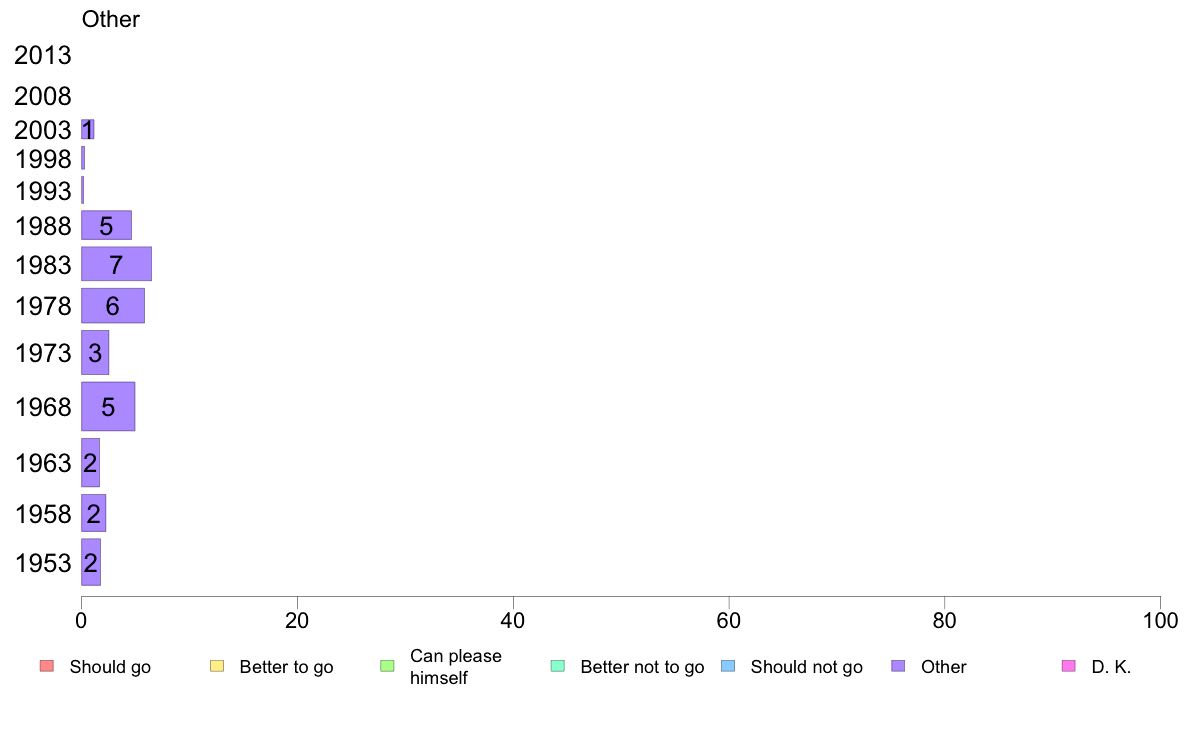This screenshot has width=1188, height=736.
Task: Select the 1968 bar labeled 5
Action: click(x=108, y=406)
